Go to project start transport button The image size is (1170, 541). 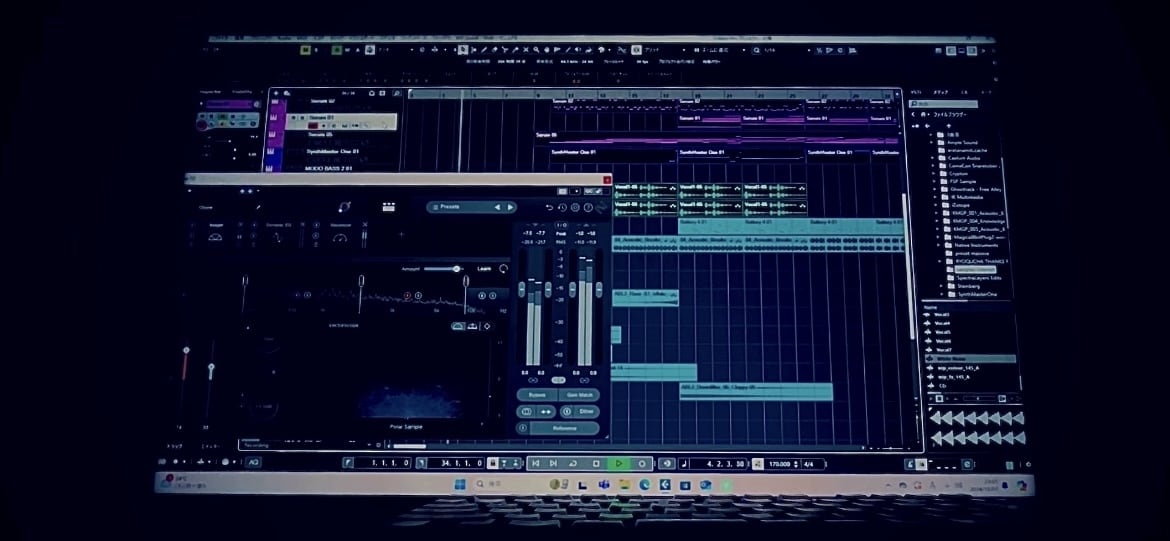click(535, 463)
